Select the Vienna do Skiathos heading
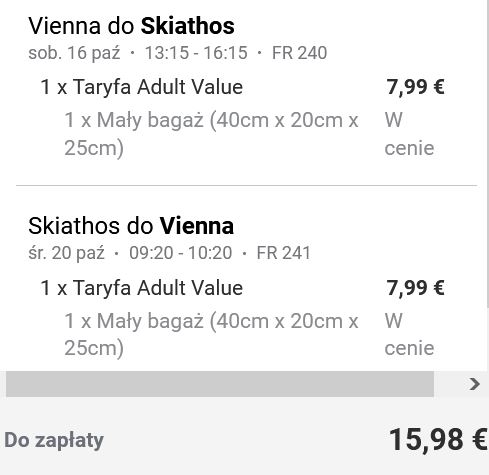The width and height of the screenshot is (489, 475). click(131, 26)
